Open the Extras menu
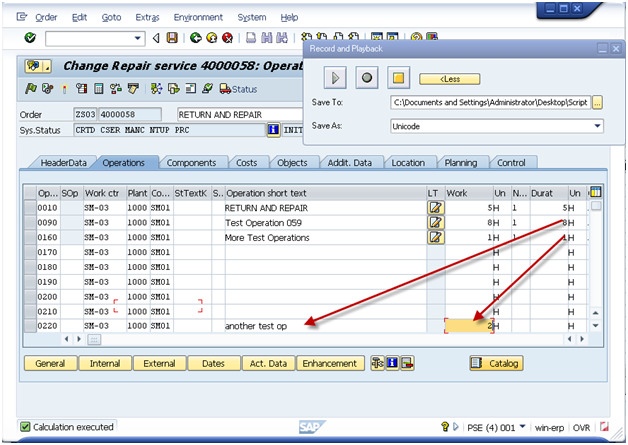This screenshot has height=445, width=628. [147, 17]
